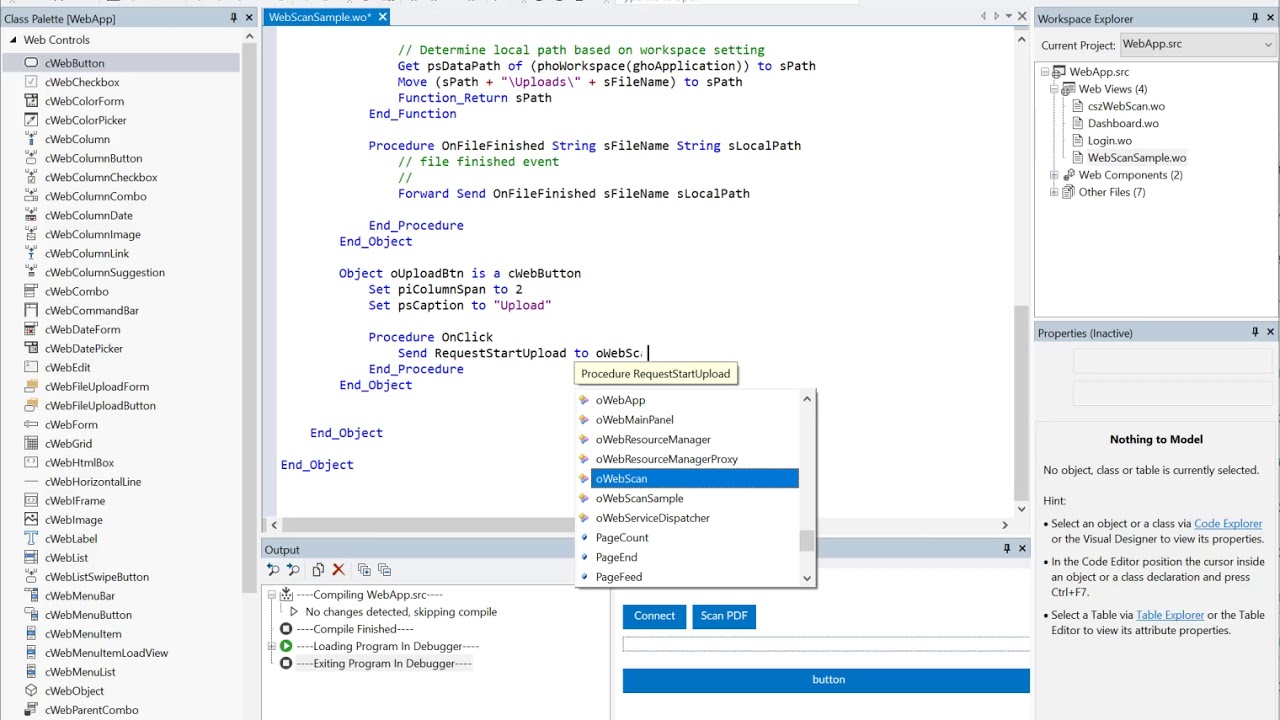Pin the Workspace Explorer panel
Image resolution: width=1280 pixels, height=720 pixels.
[1255, 18]
